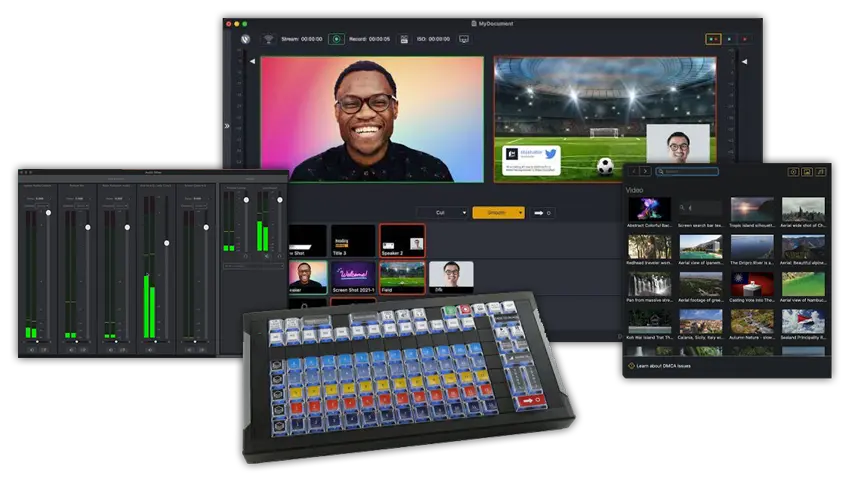Open the output monitor display icon
The width and height of the screenshot is (850, 477).
463,39
